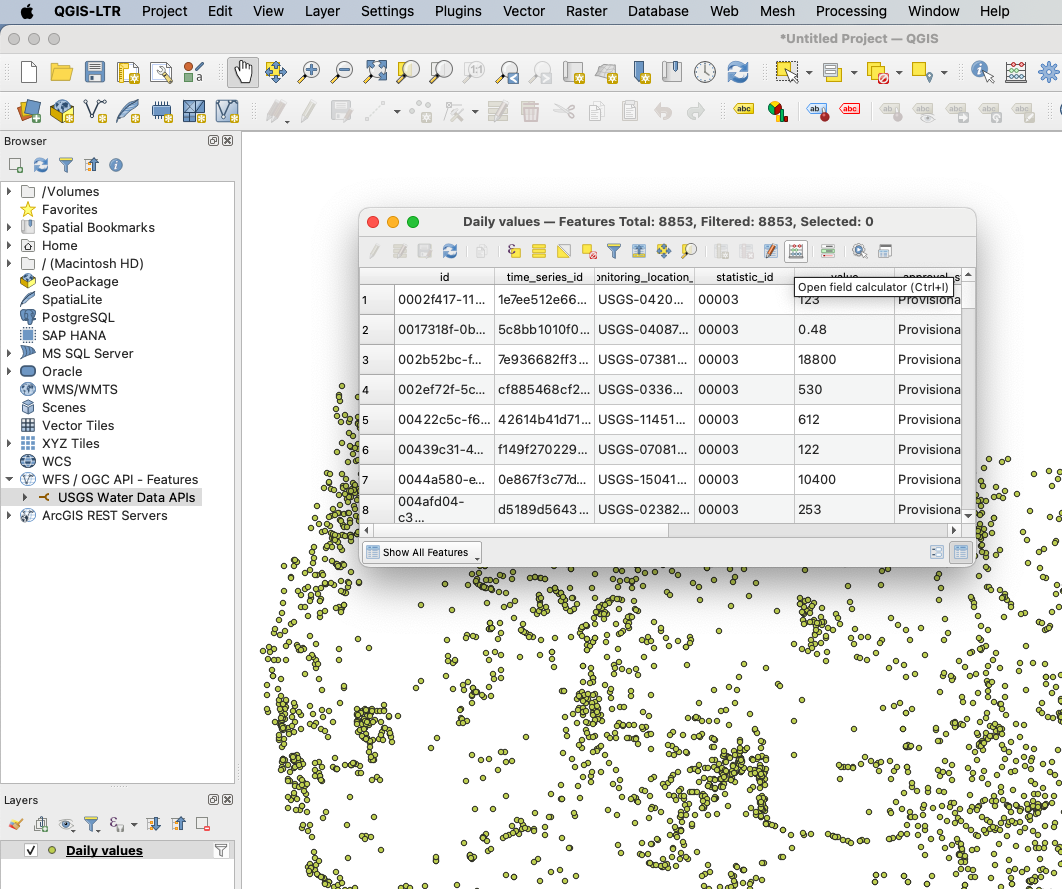Expand the Home node in Browser

tap(9, 245)
